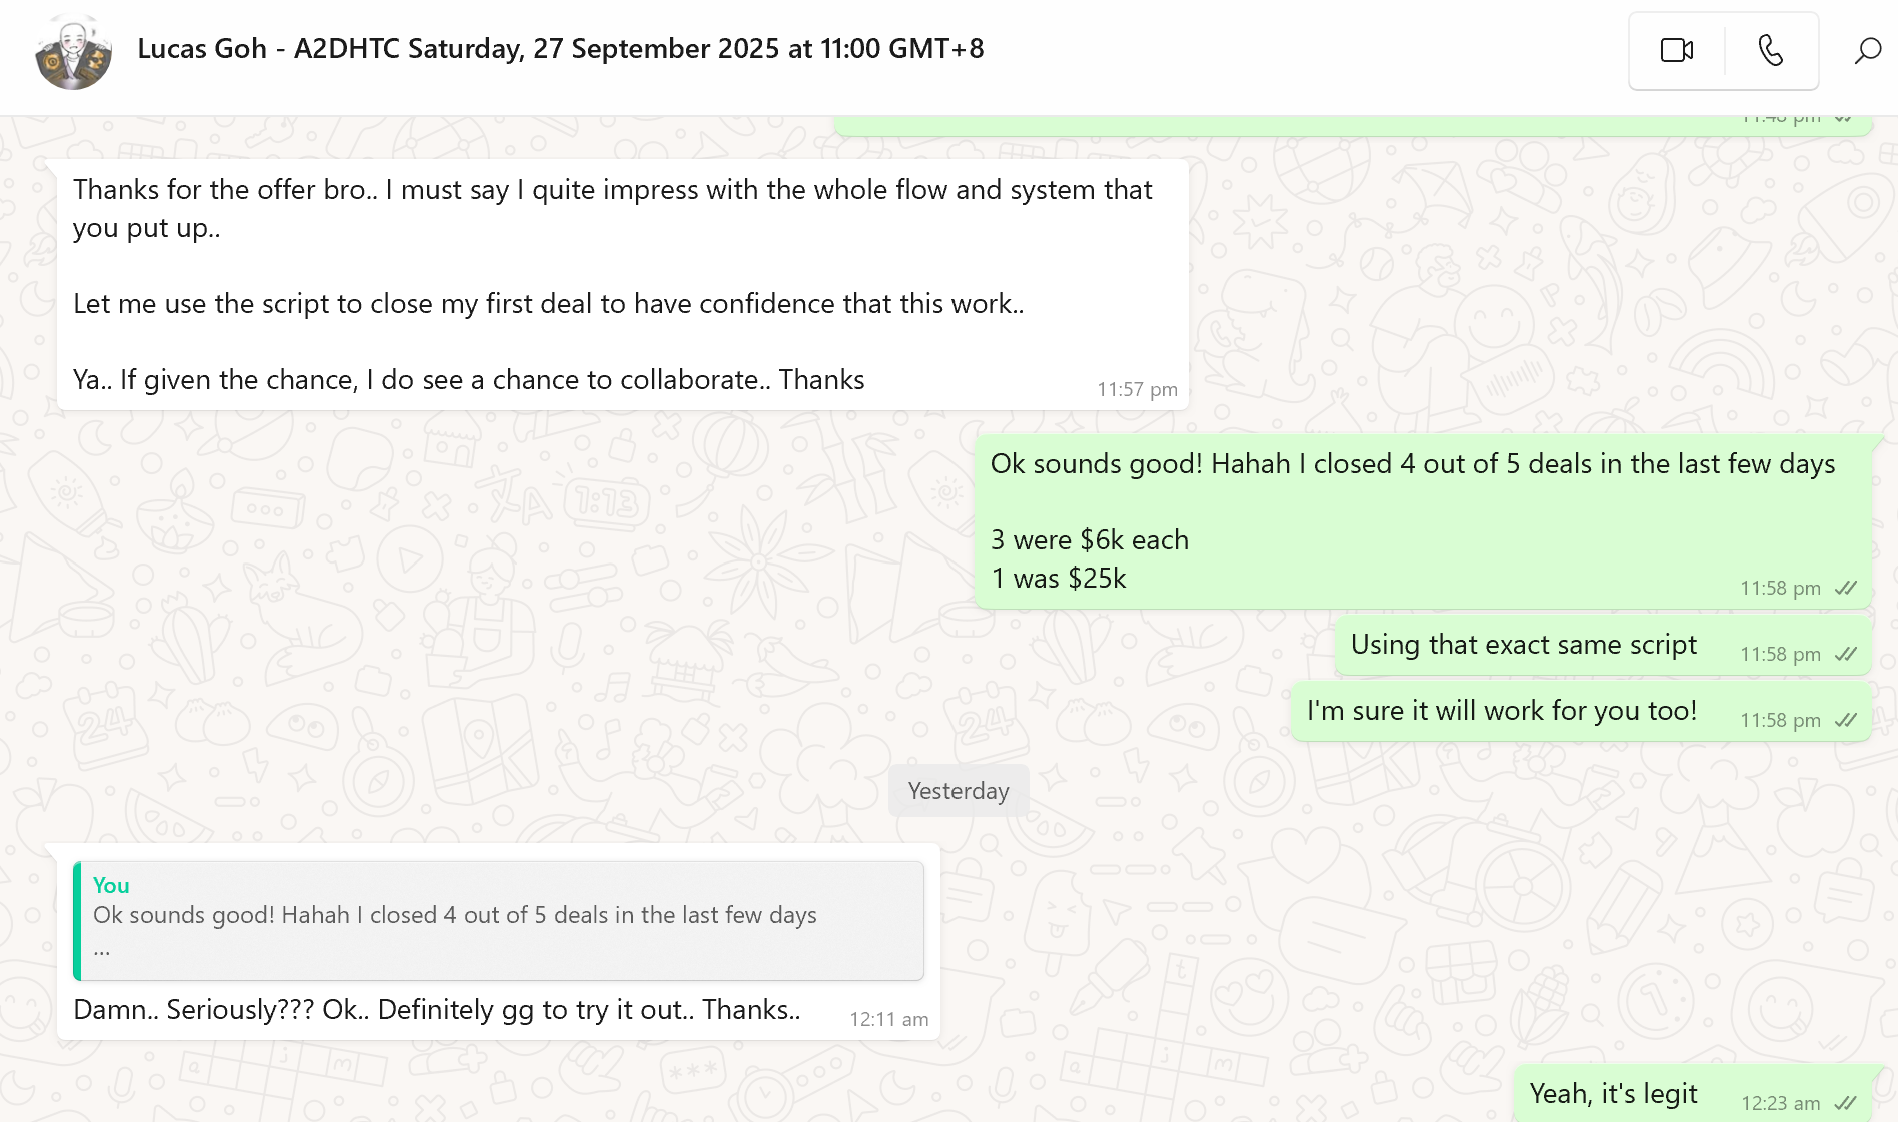This screenshot has height=1122, width=1898.
Task: Start a voice call from the header
Action: (1770, 50)
